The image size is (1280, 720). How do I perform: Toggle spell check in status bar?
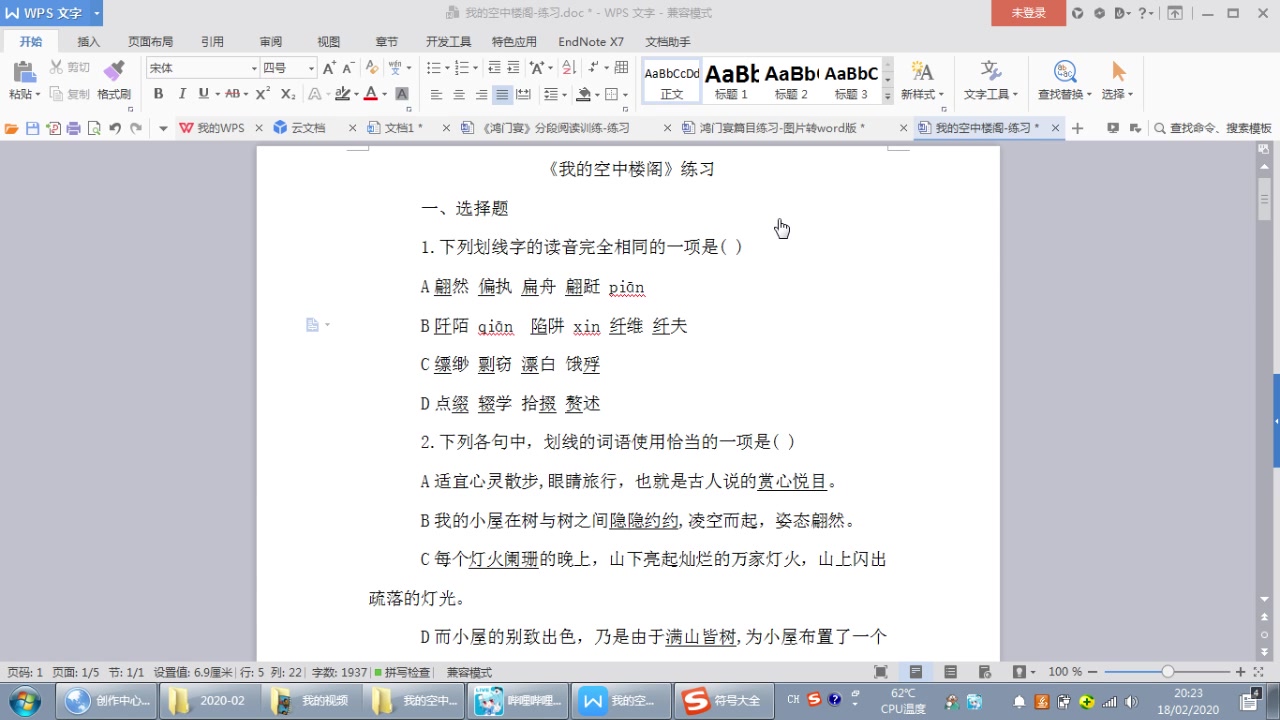[402, 672]
